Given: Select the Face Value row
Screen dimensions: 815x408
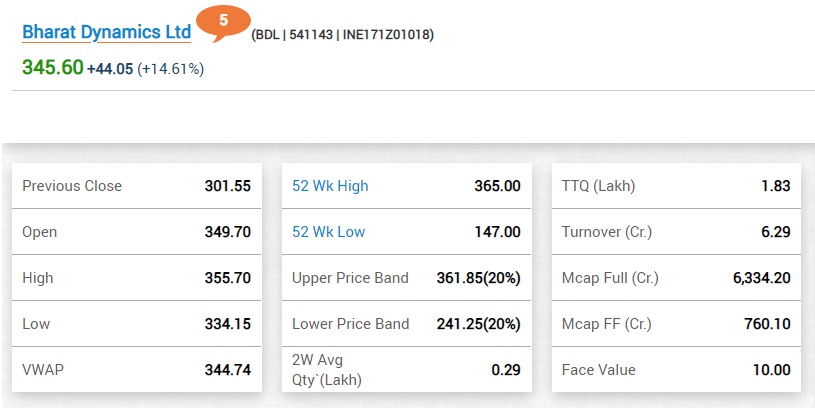Looking at the screenshot, I should pos(676,370).
